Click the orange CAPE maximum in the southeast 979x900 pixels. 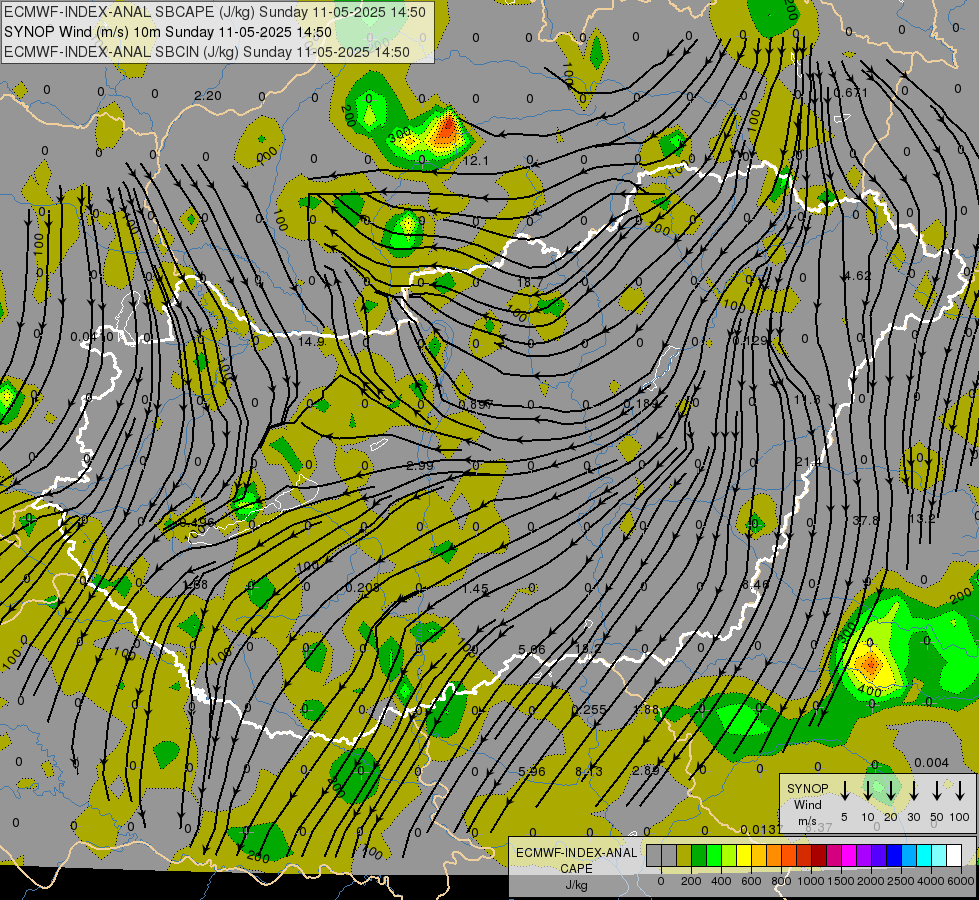click(870, 663)
